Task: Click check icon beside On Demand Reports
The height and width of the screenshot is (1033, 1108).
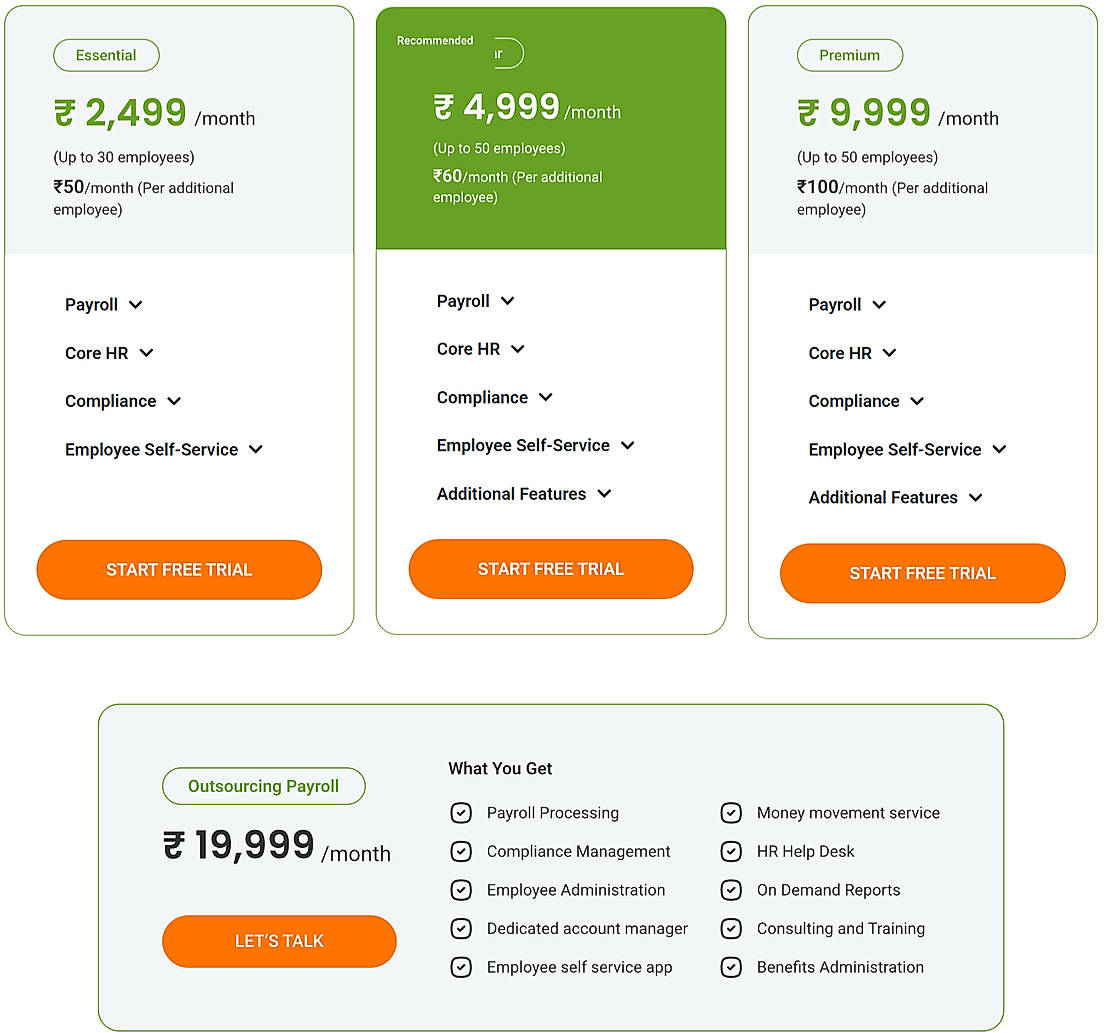Action: tap(731, 890)
